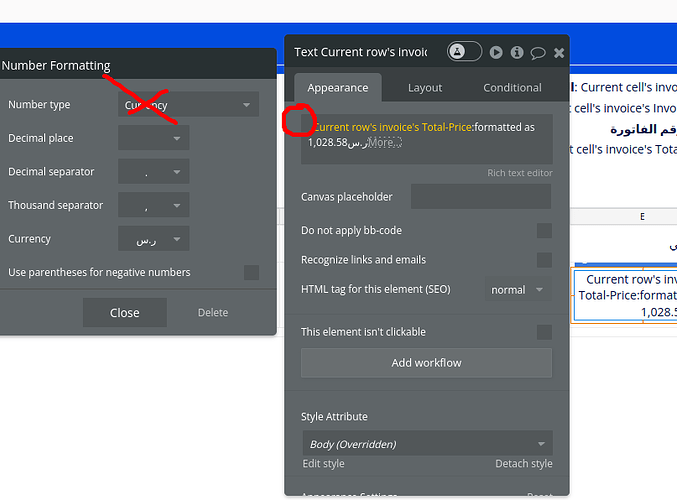The image size is (677, 500).
Task: Open the Thousand separator dropdown
Action: click(154, 205)
